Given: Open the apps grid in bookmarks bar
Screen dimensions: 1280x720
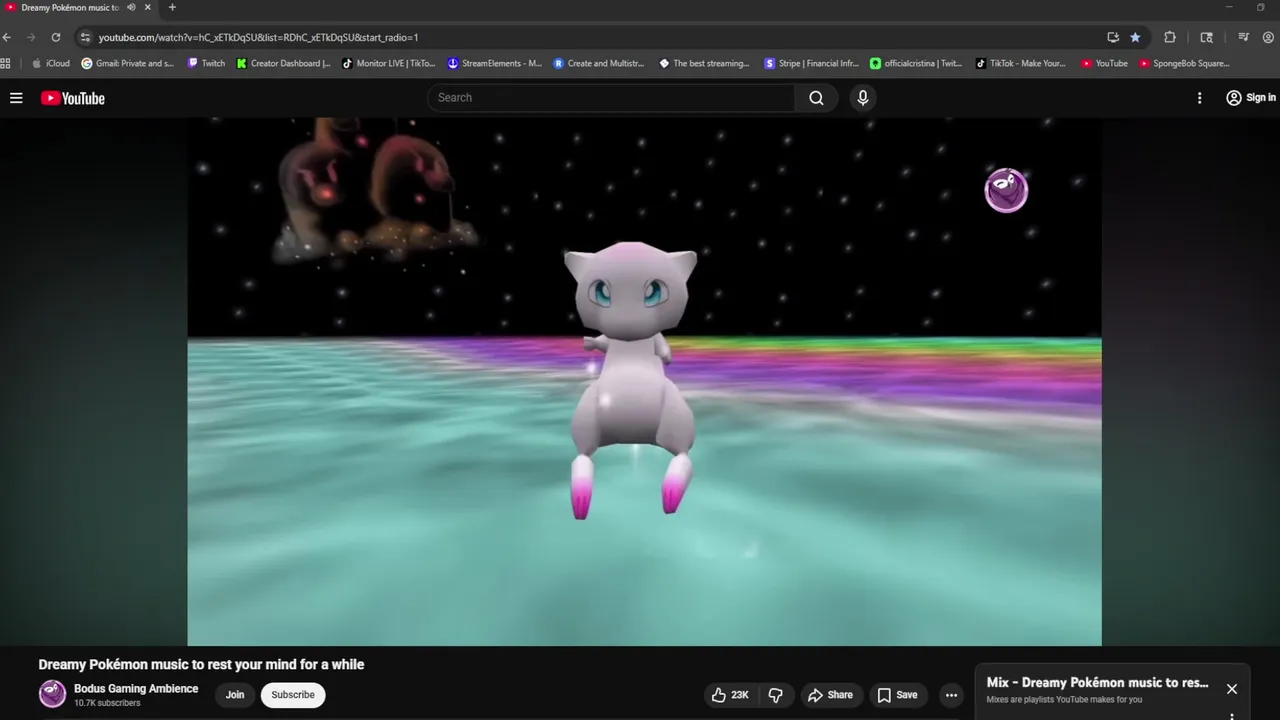Looking at the screenshot, I should 6,63.
